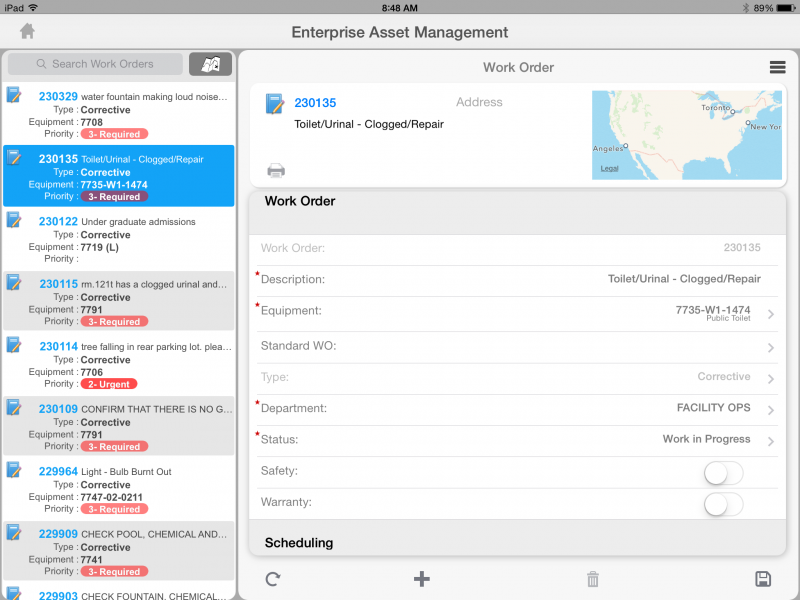800x600 pixels.
Task: Tap the work order icon beside 229964
Action: (14, 469)
